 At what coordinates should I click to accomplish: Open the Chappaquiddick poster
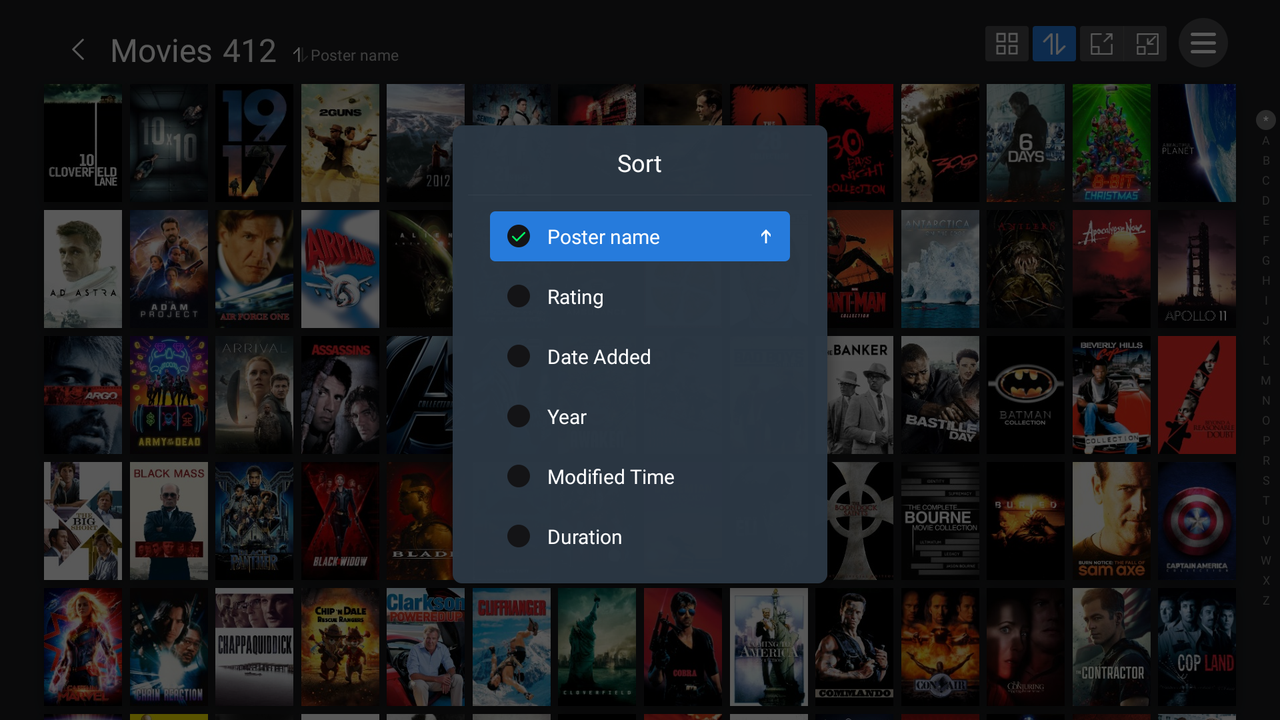tap(255, 647)
